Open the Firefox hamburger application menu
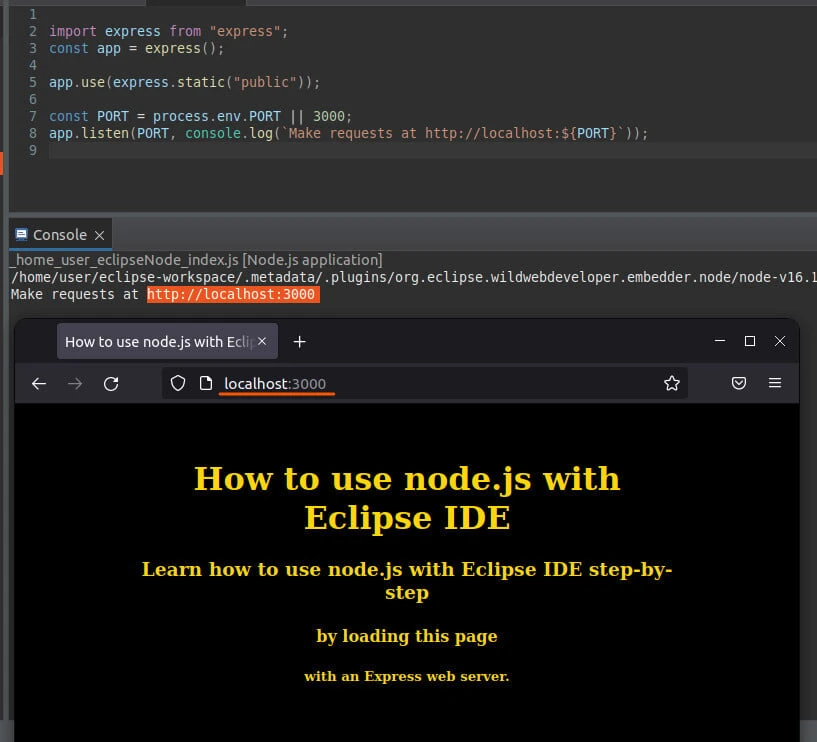 (775, 384)
